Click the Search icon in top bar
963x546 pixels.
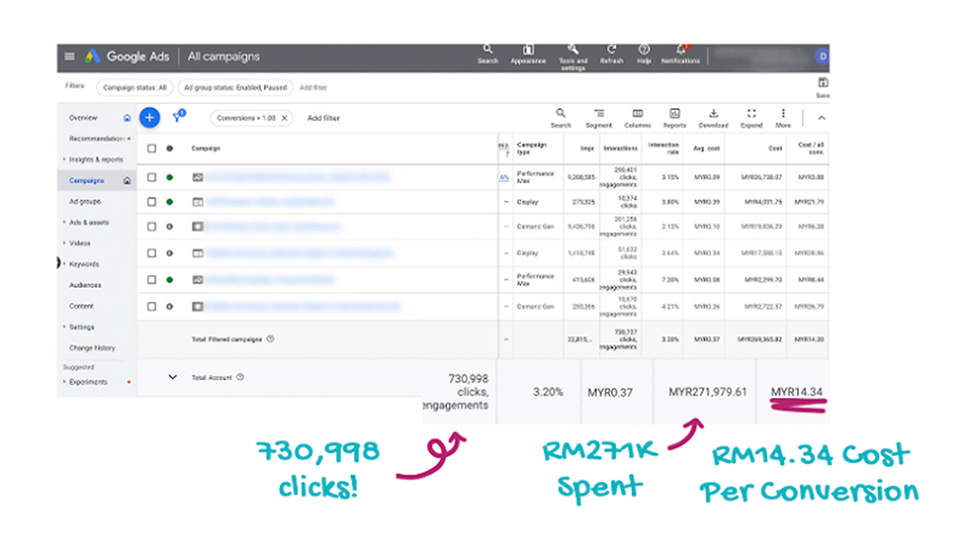click(487, 51)
